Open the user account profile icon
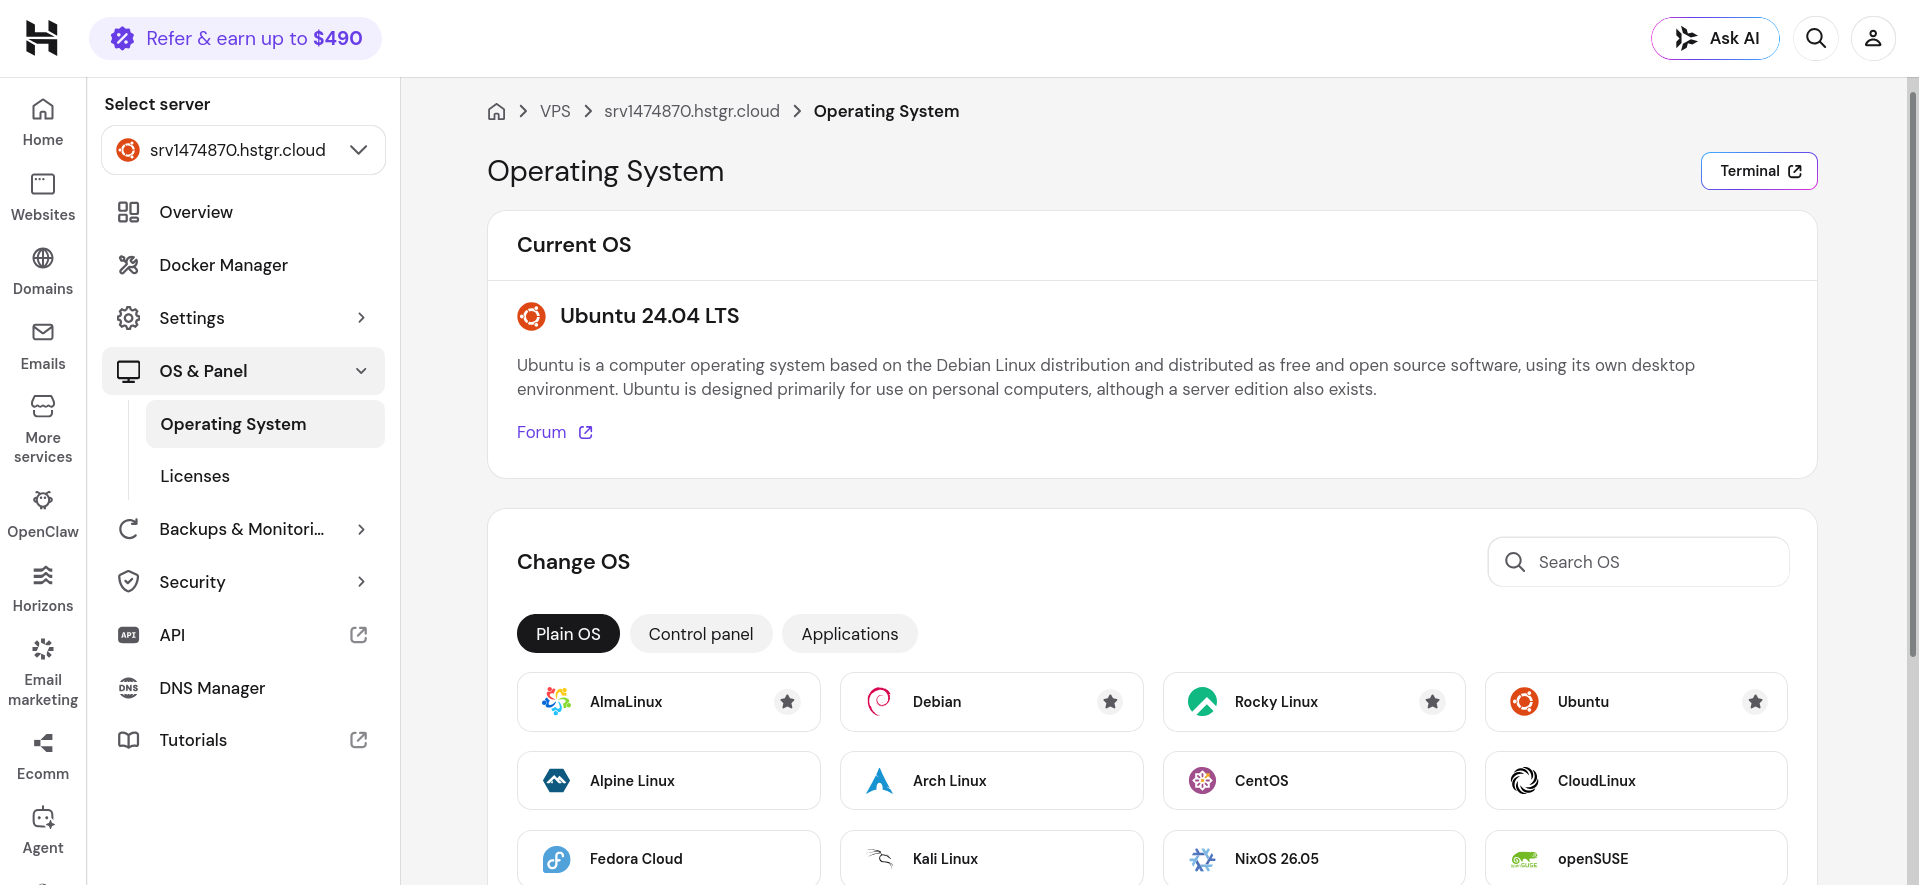This screenshot has width=1920, height=885. [x=1873, y=39]
